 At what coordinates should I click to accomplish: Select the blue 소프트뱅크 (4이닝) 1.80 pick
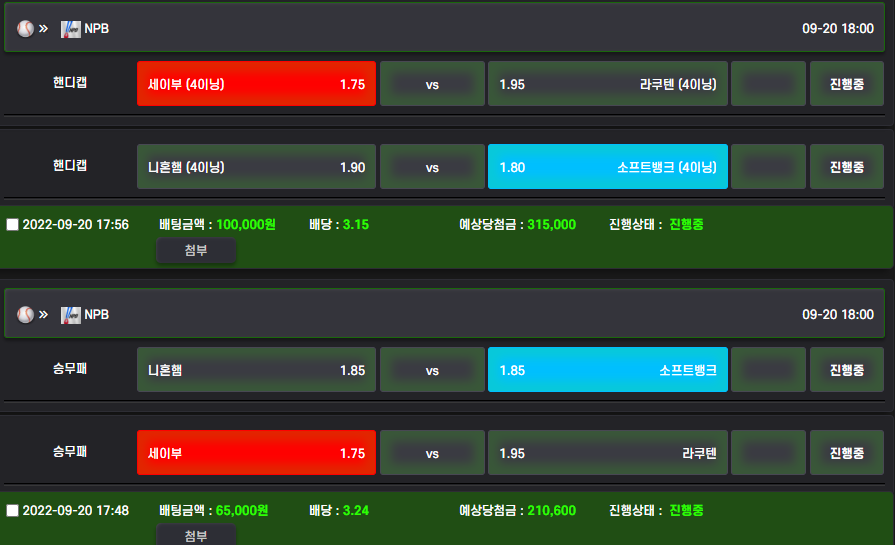(x=607, y=167)
